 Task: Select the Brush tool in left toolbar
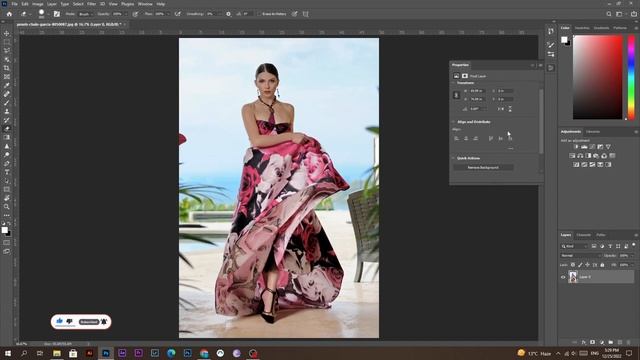(7, 102)
